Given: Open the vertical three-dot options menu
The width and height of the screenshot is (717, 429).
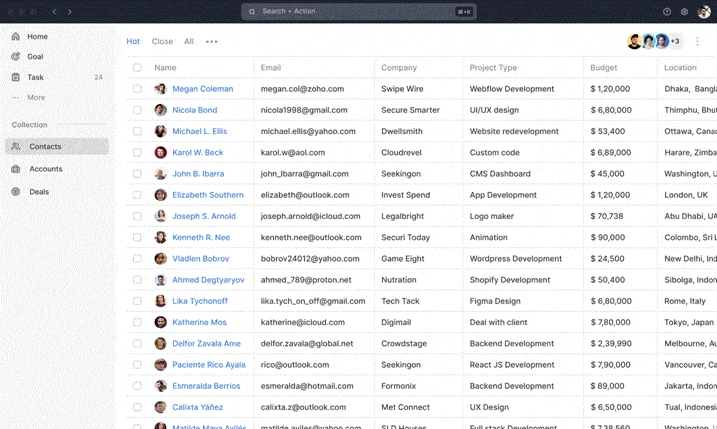Looking at the screenshot, I should point(697,42).
